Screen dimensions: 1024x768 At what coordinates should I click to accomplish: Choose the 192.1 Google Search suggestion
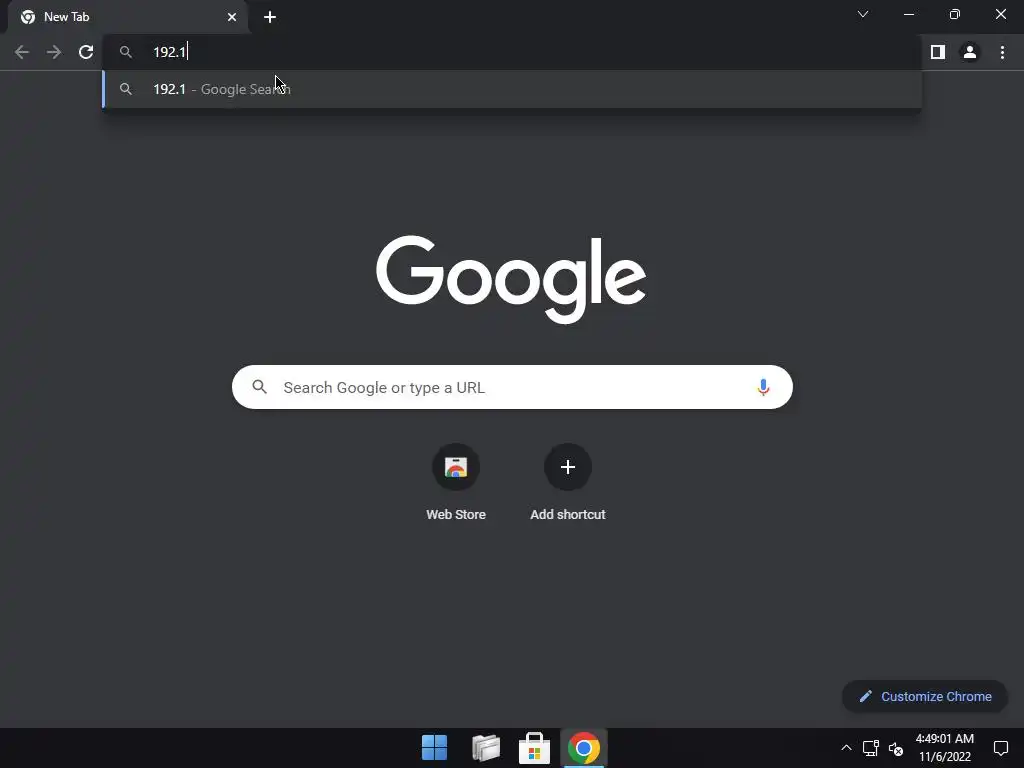[512, 89]
